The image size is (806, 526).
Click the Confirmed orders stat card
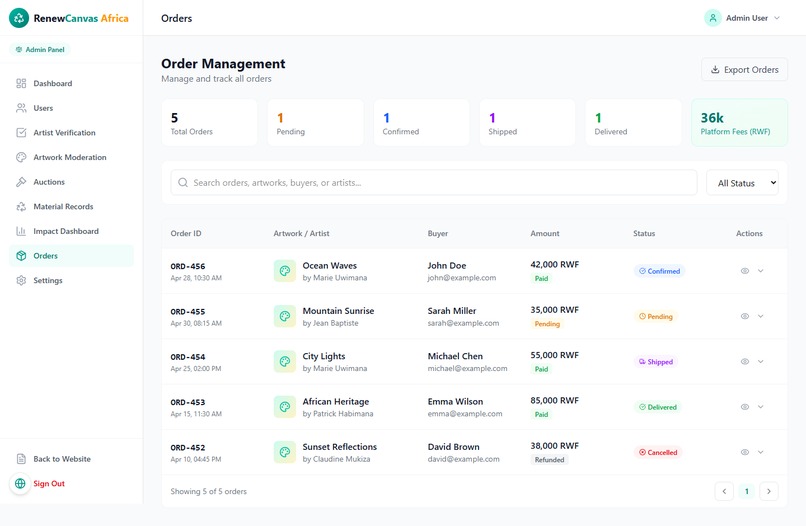[422, 122]
